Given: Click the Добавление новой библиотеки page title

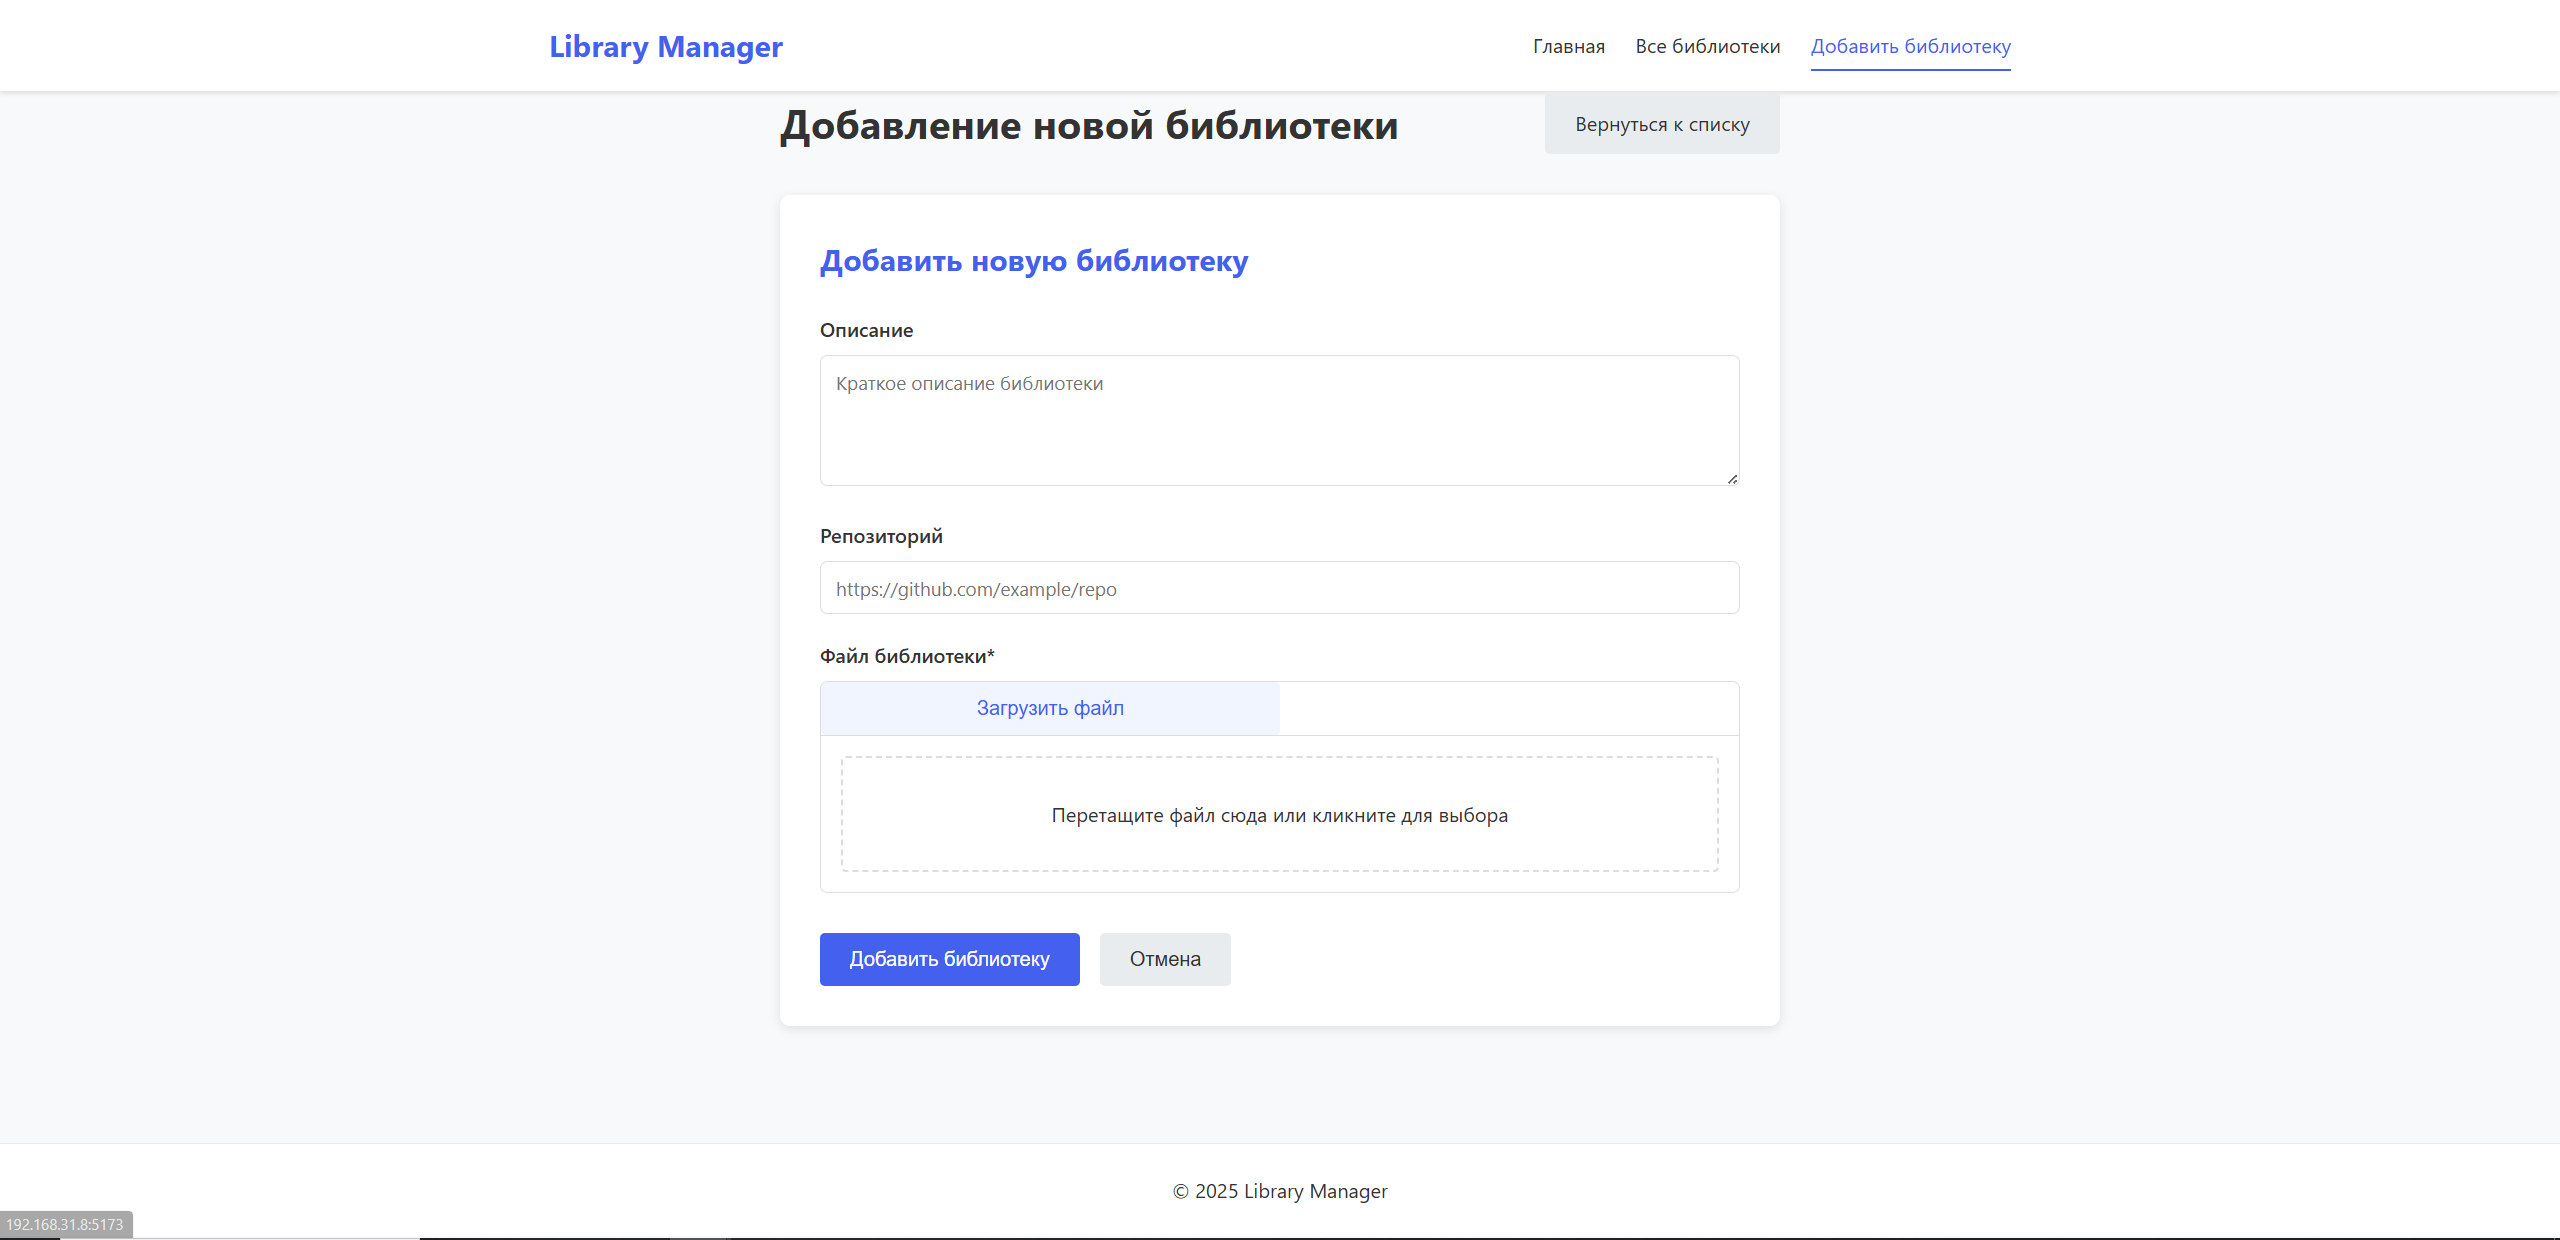Looking at the screenshot, I should coord(1089,126).
